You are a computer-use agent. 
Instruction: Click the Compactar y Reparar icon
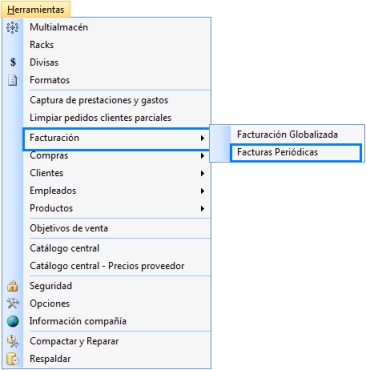tap(13, 341)
